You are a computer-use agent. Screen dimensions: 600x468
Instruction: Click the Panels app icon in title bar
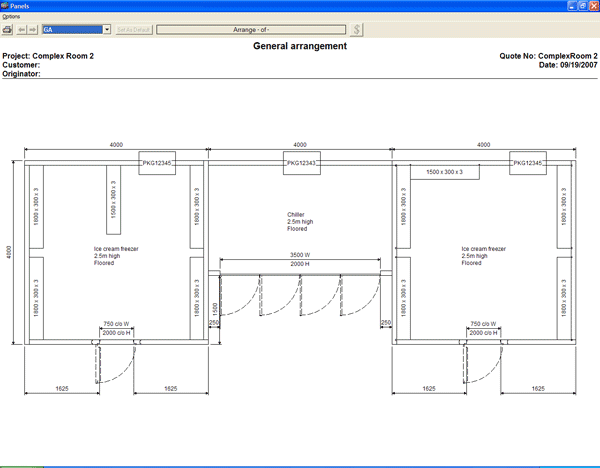6,6
